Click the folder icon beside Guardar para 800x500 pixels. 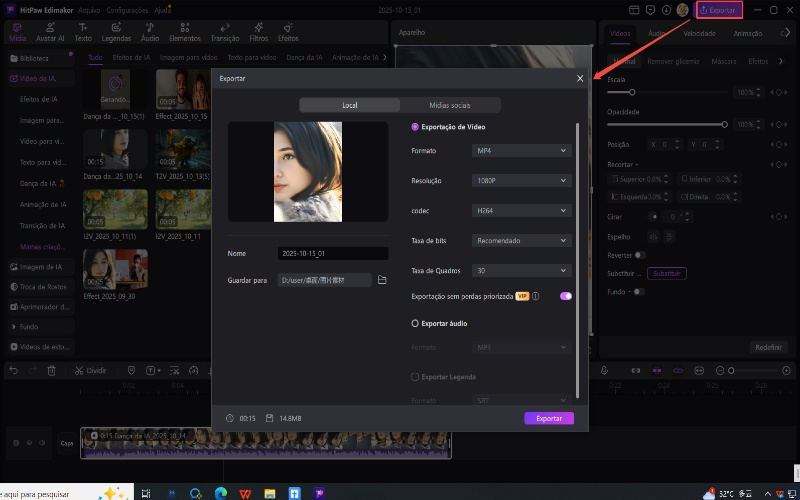(x=382, y=281)
